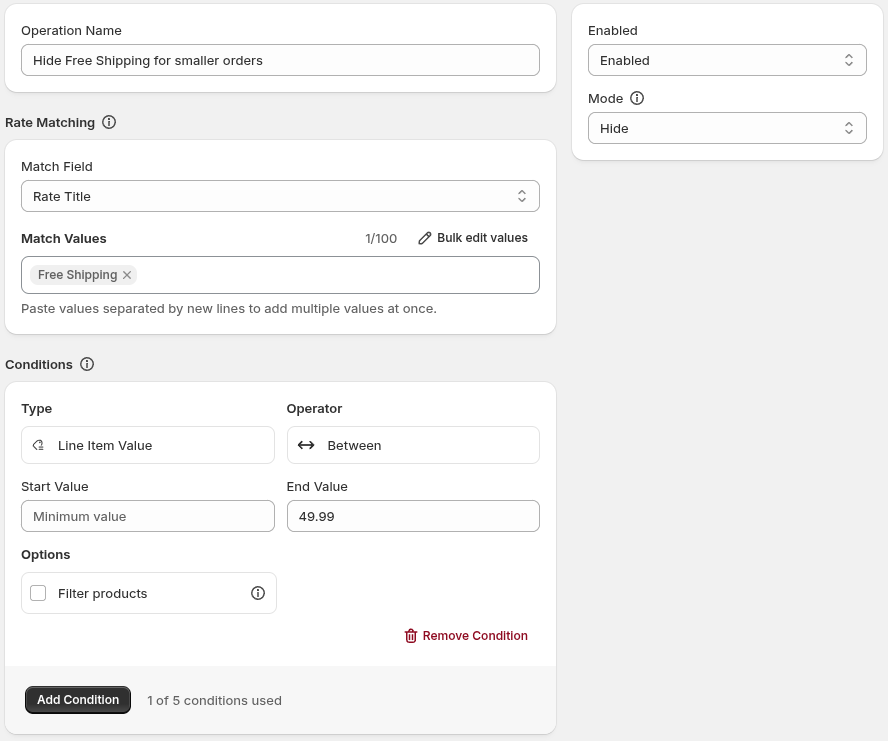Image resolution: width=888 pixels, height=741 pixels.
Task: Click the Free Shipping tag text
Action: (78, 275)
